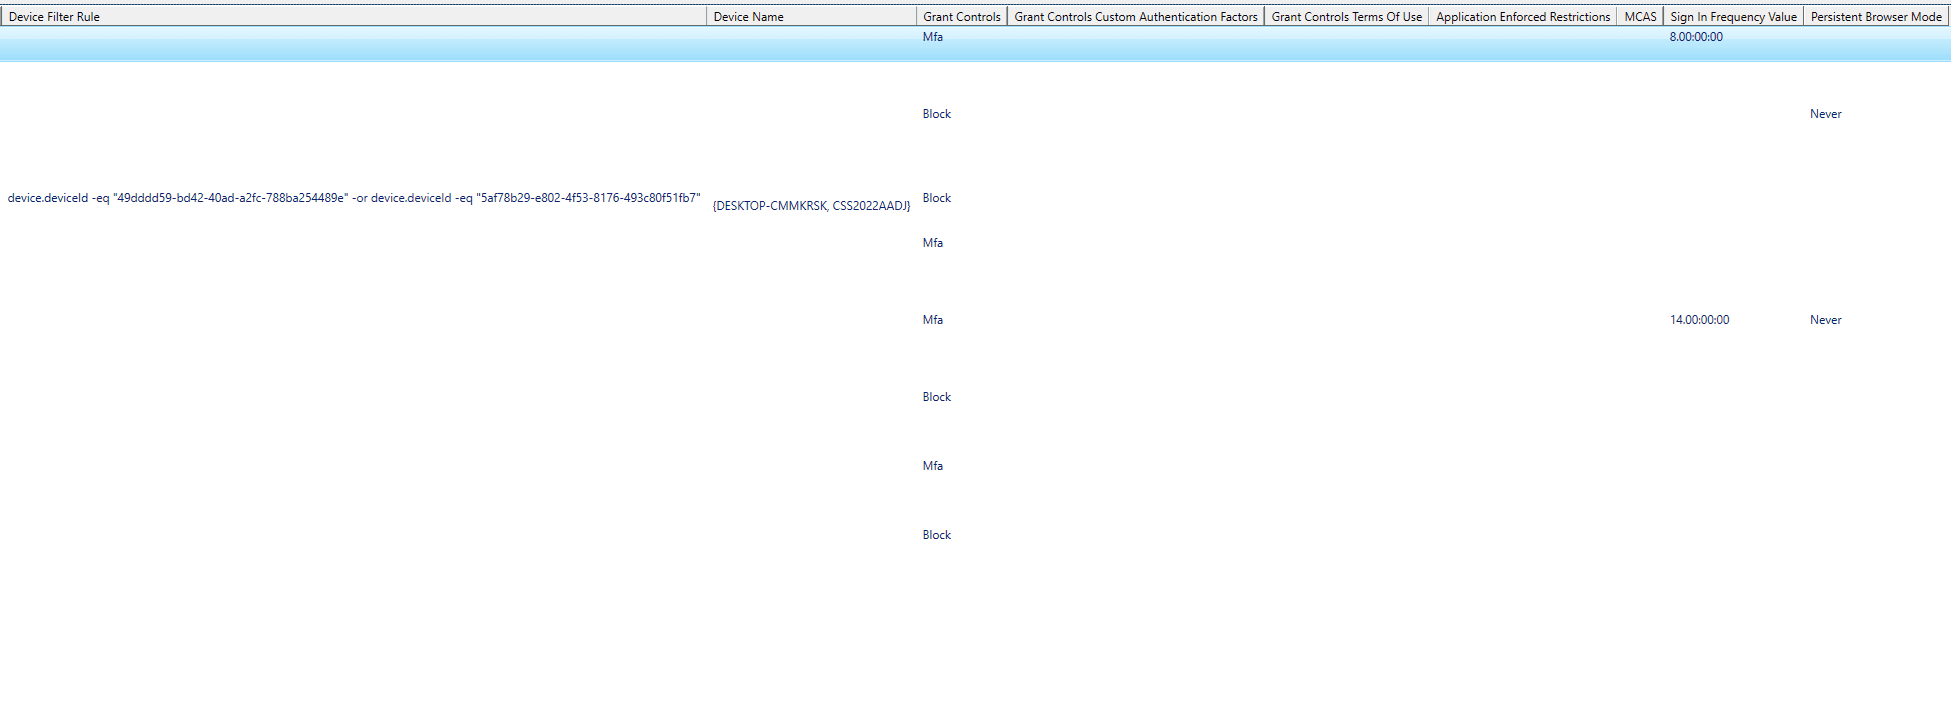Click Grant Controls Custom Authentication Factors header
The image size is (1951, 704).
1135,16
